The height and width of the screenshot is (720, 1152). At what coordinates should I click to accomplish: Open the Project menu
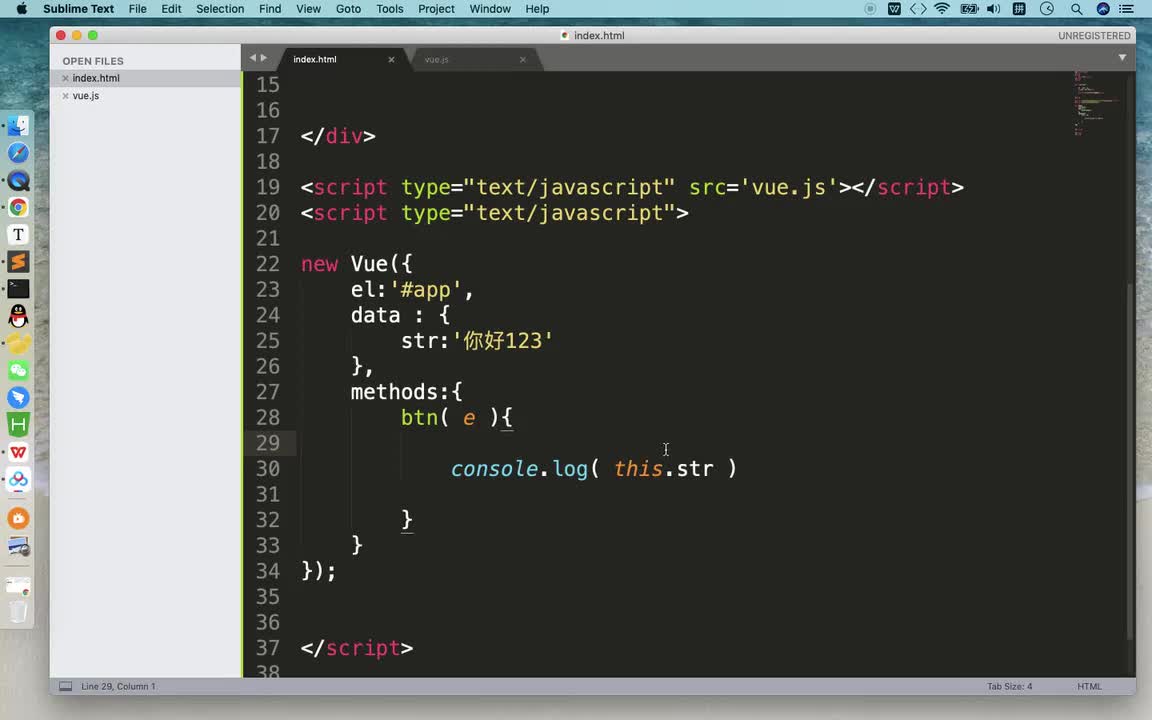tap(436, 9)
